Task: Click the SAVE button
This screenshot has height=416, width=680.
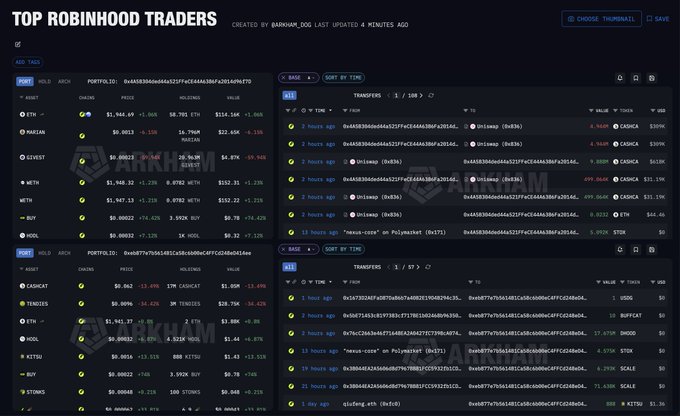Action: [658, 19]
